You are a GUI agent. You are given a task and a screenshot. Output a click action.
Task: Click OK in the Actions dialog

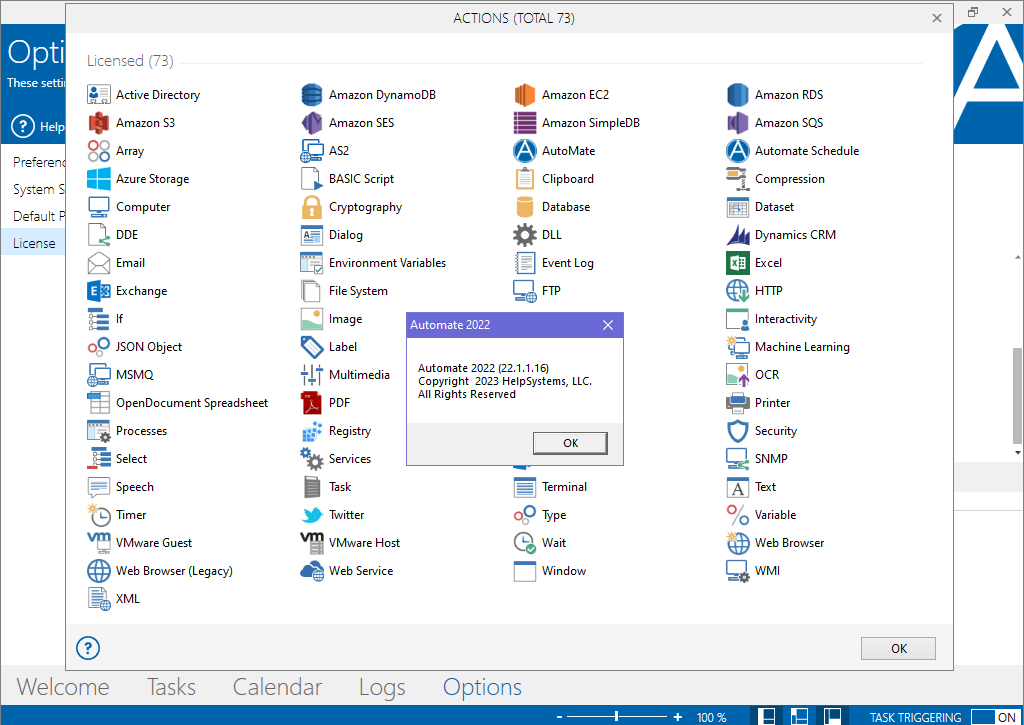pyautogui.click(x=898, y=649)
